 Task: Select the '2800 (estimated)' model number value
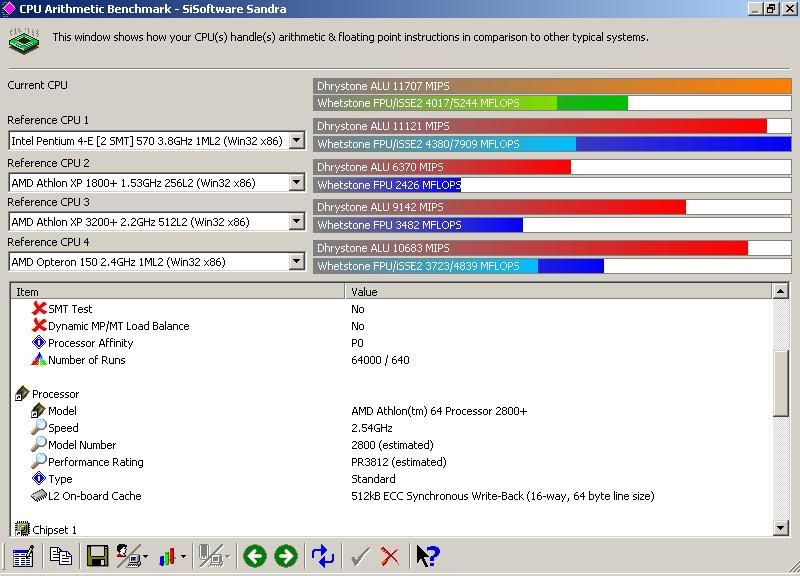[392, 445]
